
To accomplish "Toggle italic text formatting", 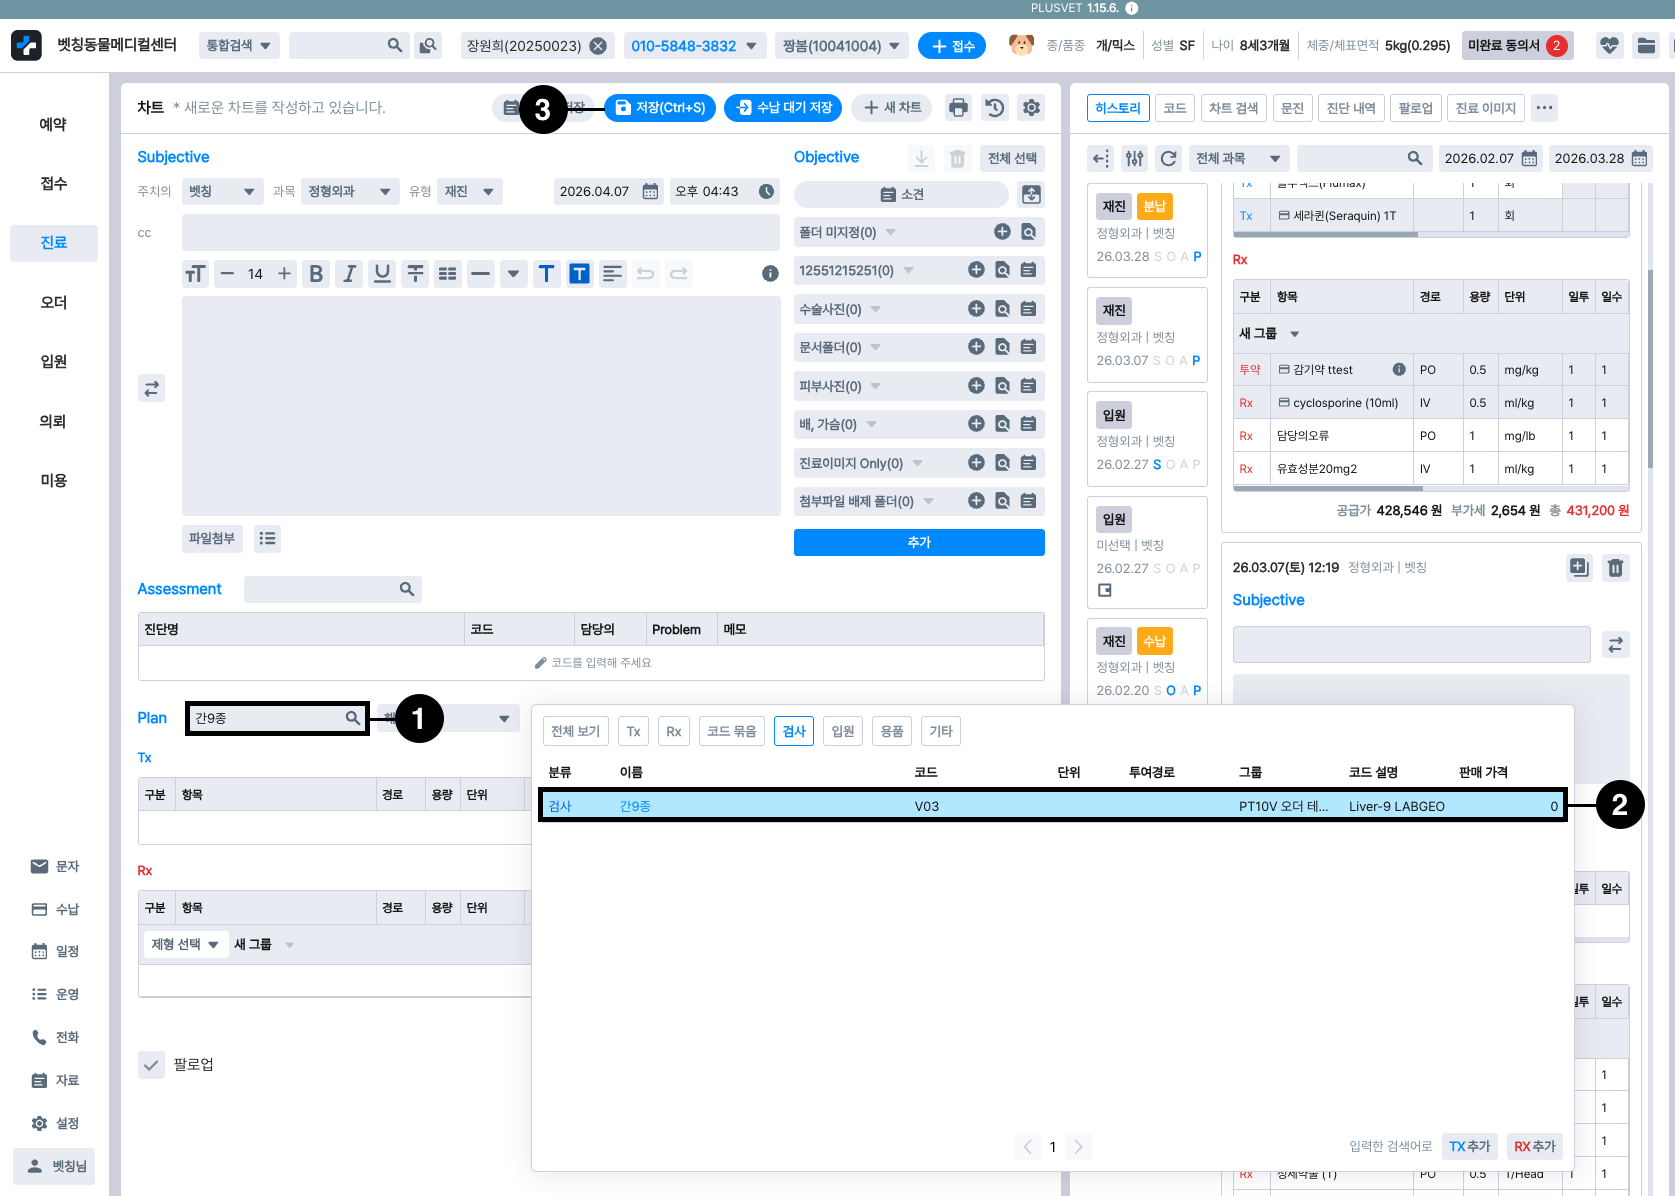I will (x=349, y=274).
